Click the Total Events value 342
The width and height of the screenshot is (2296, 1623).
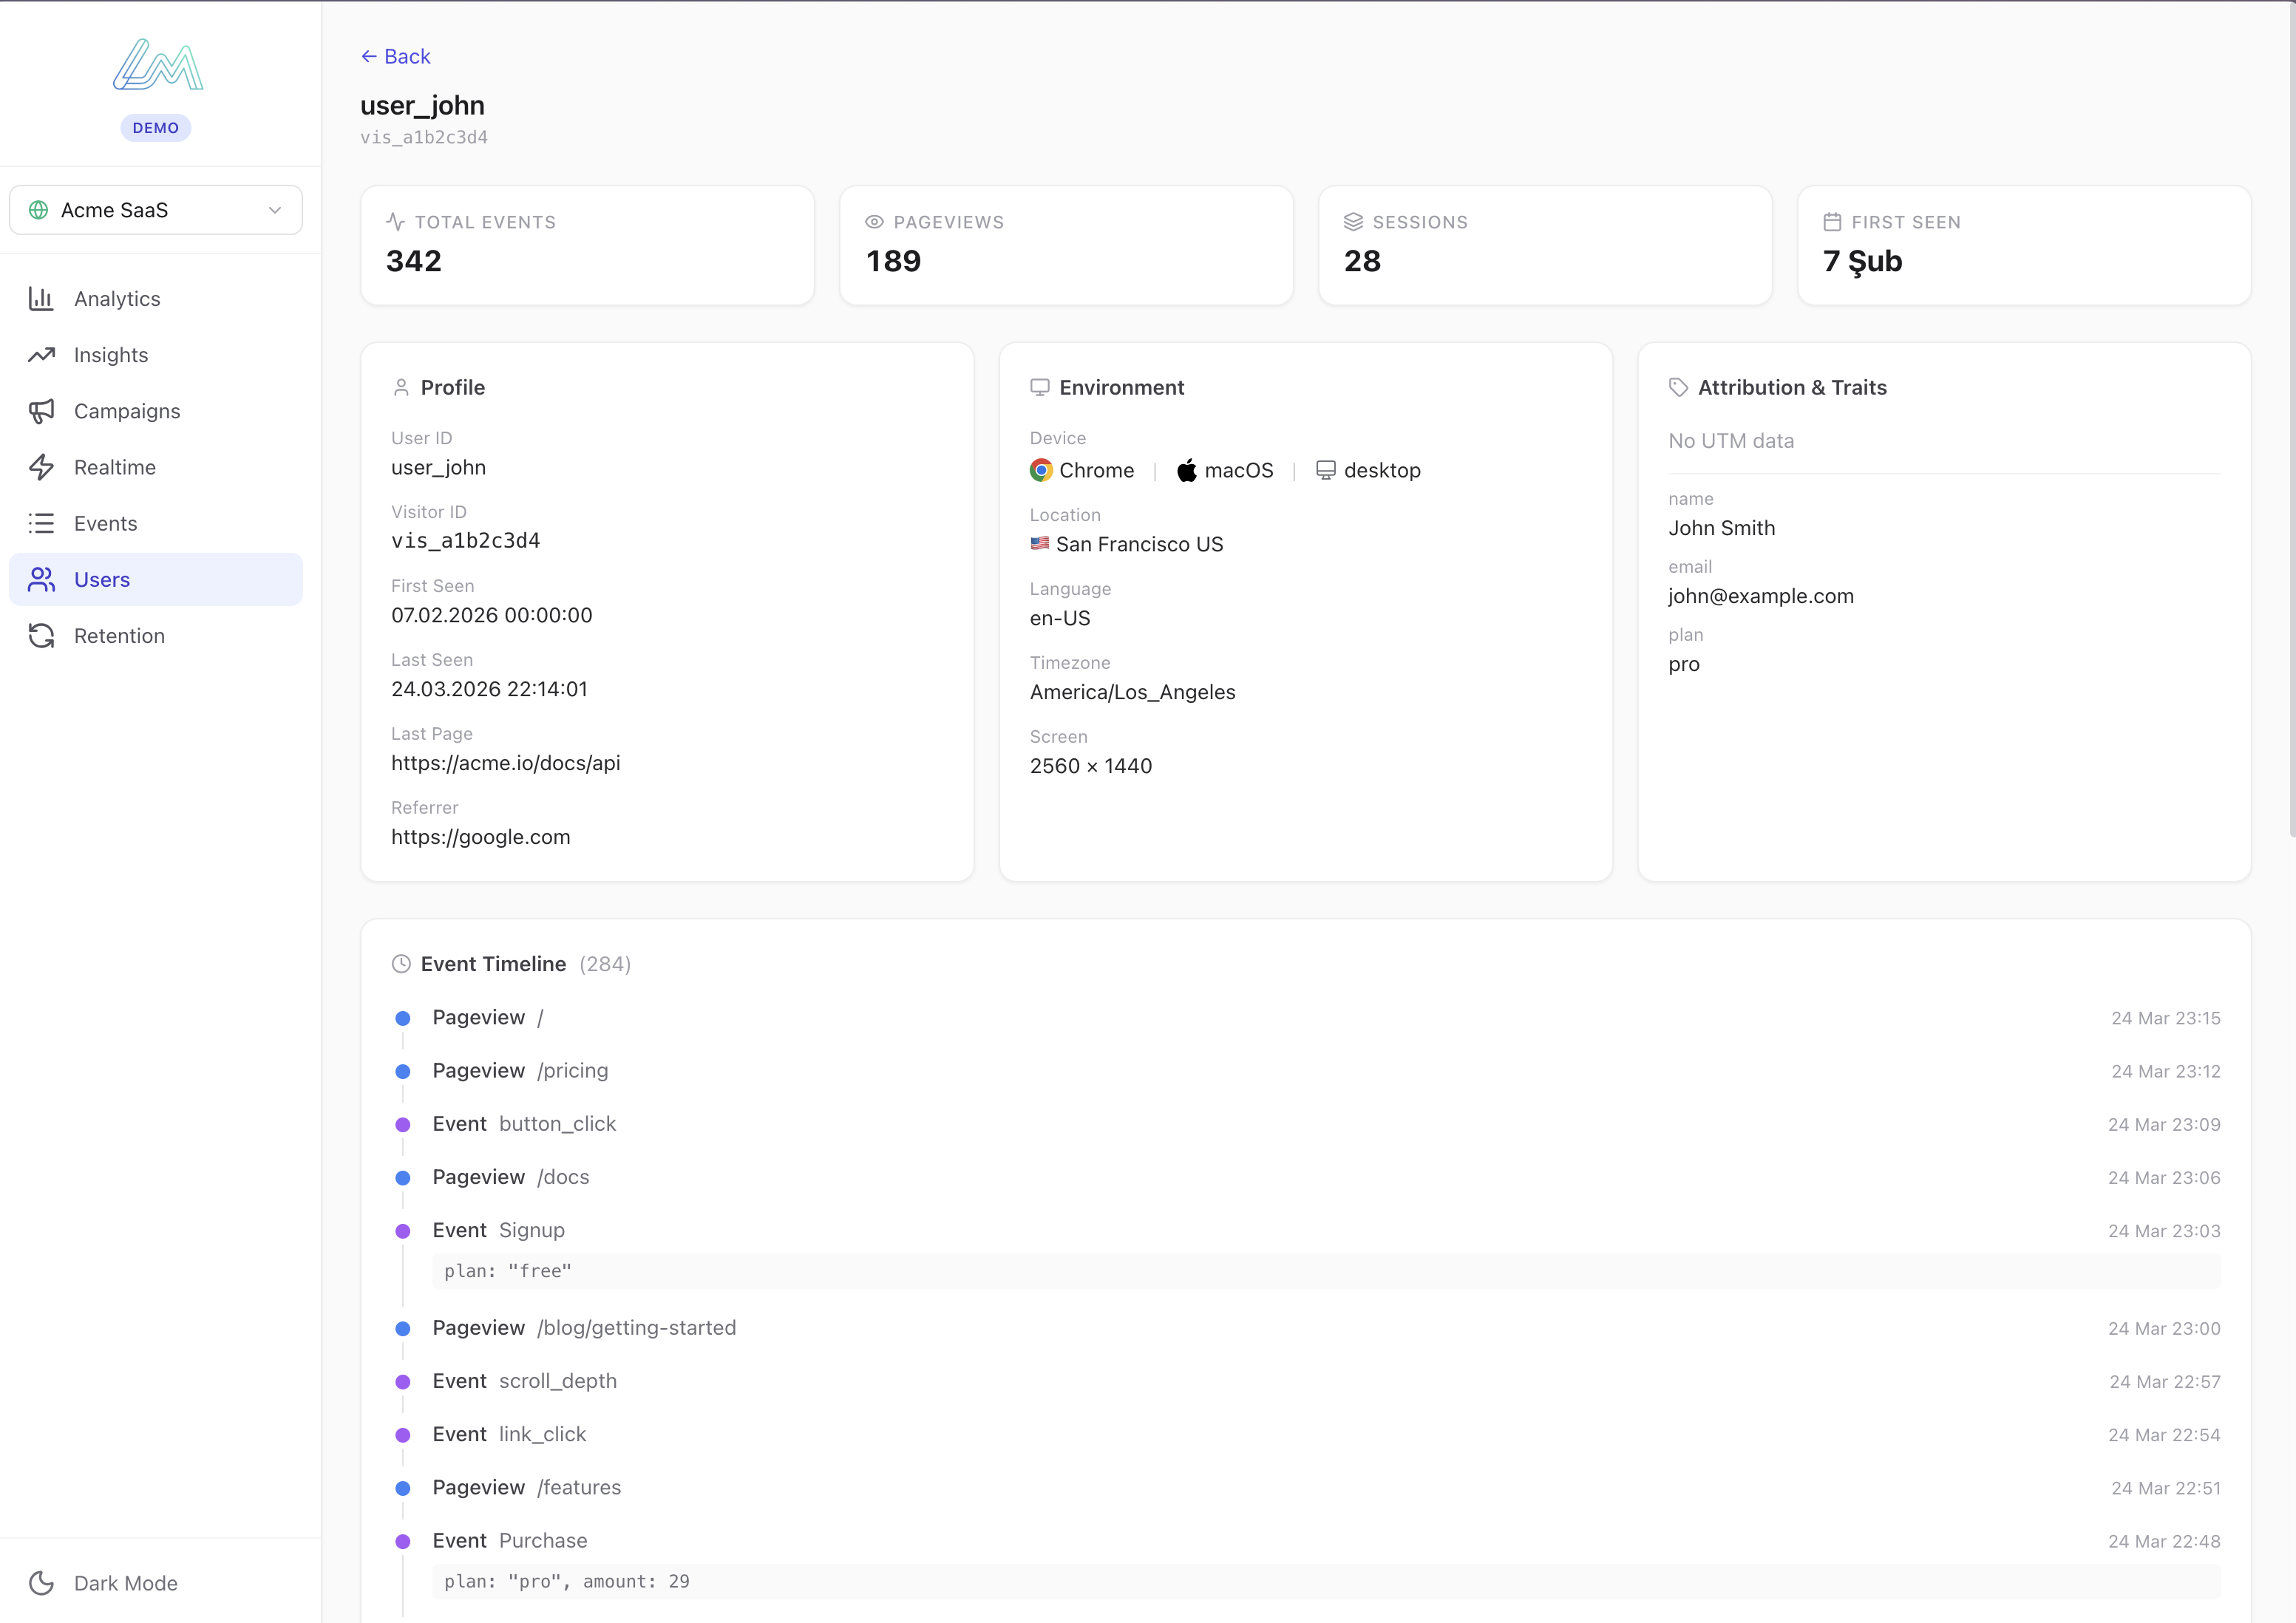tap(414, 261)
